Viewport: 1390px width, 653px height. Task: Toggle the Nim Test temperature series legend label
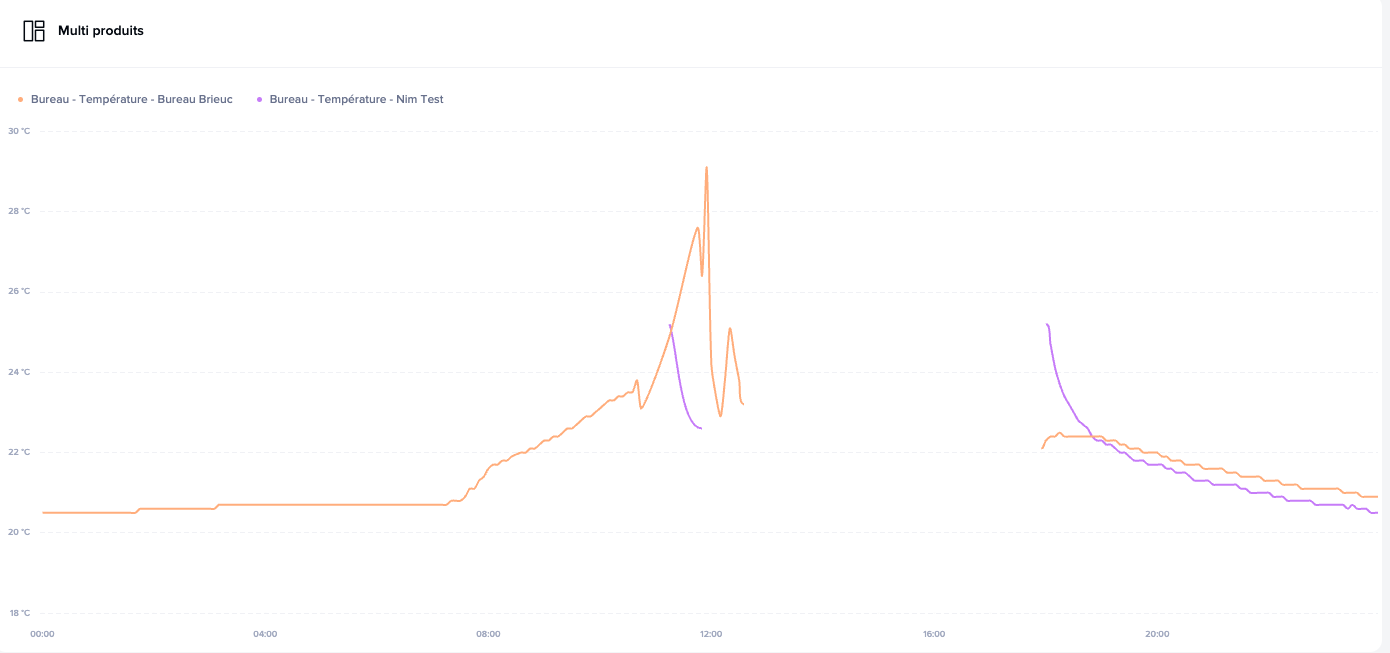coord(356,100)
